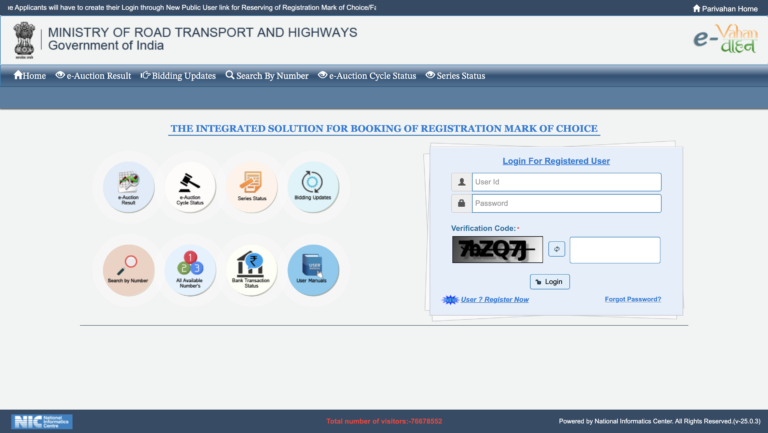Screen dimensions: 768x433
Task: Click the Forgot Password link
Action: pyautogui.click(x=632, y=299)
